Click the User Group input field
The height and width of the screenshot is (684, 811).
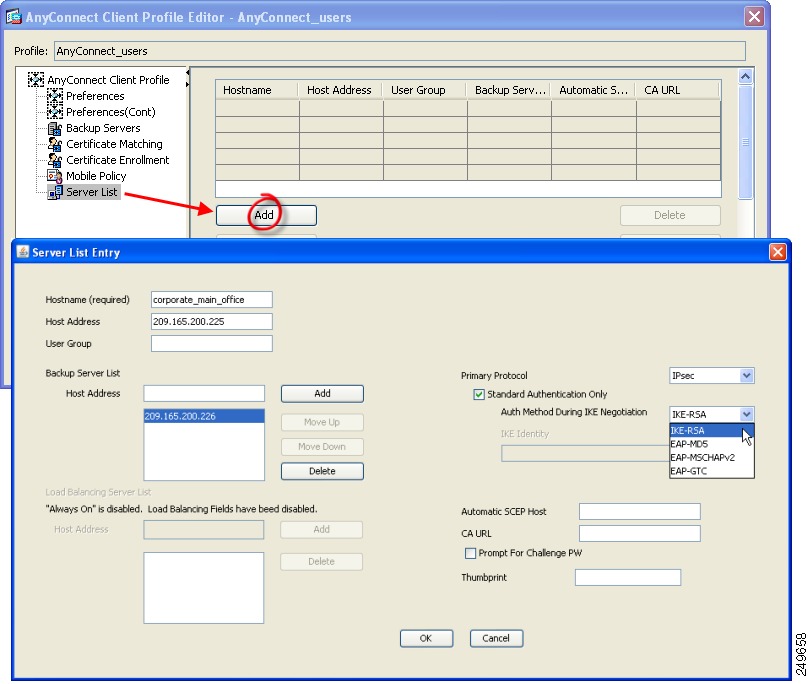(x=212, y=344)
